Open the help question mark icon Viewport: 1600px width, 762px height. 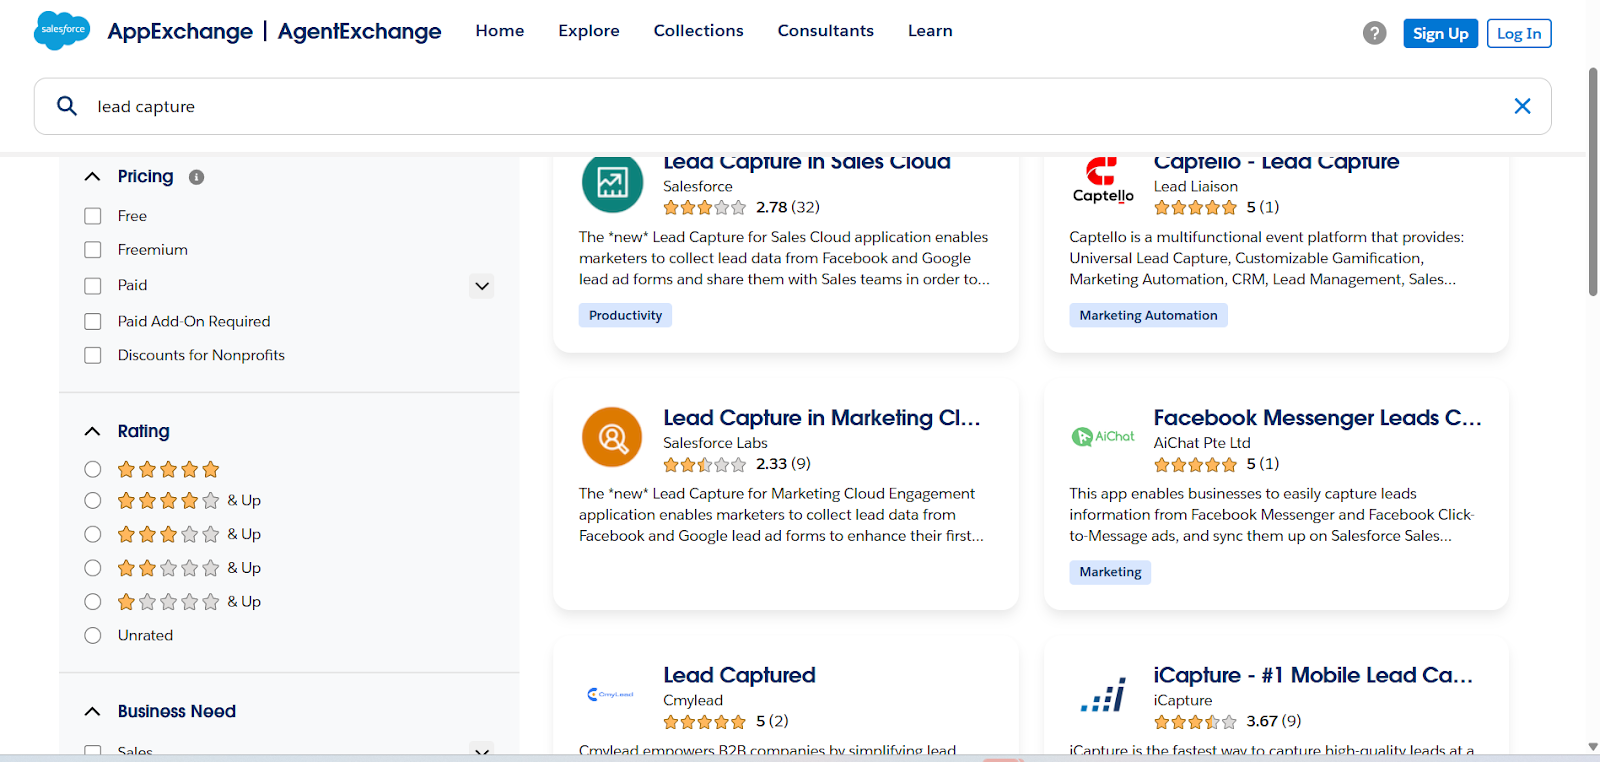(1375, 33)
